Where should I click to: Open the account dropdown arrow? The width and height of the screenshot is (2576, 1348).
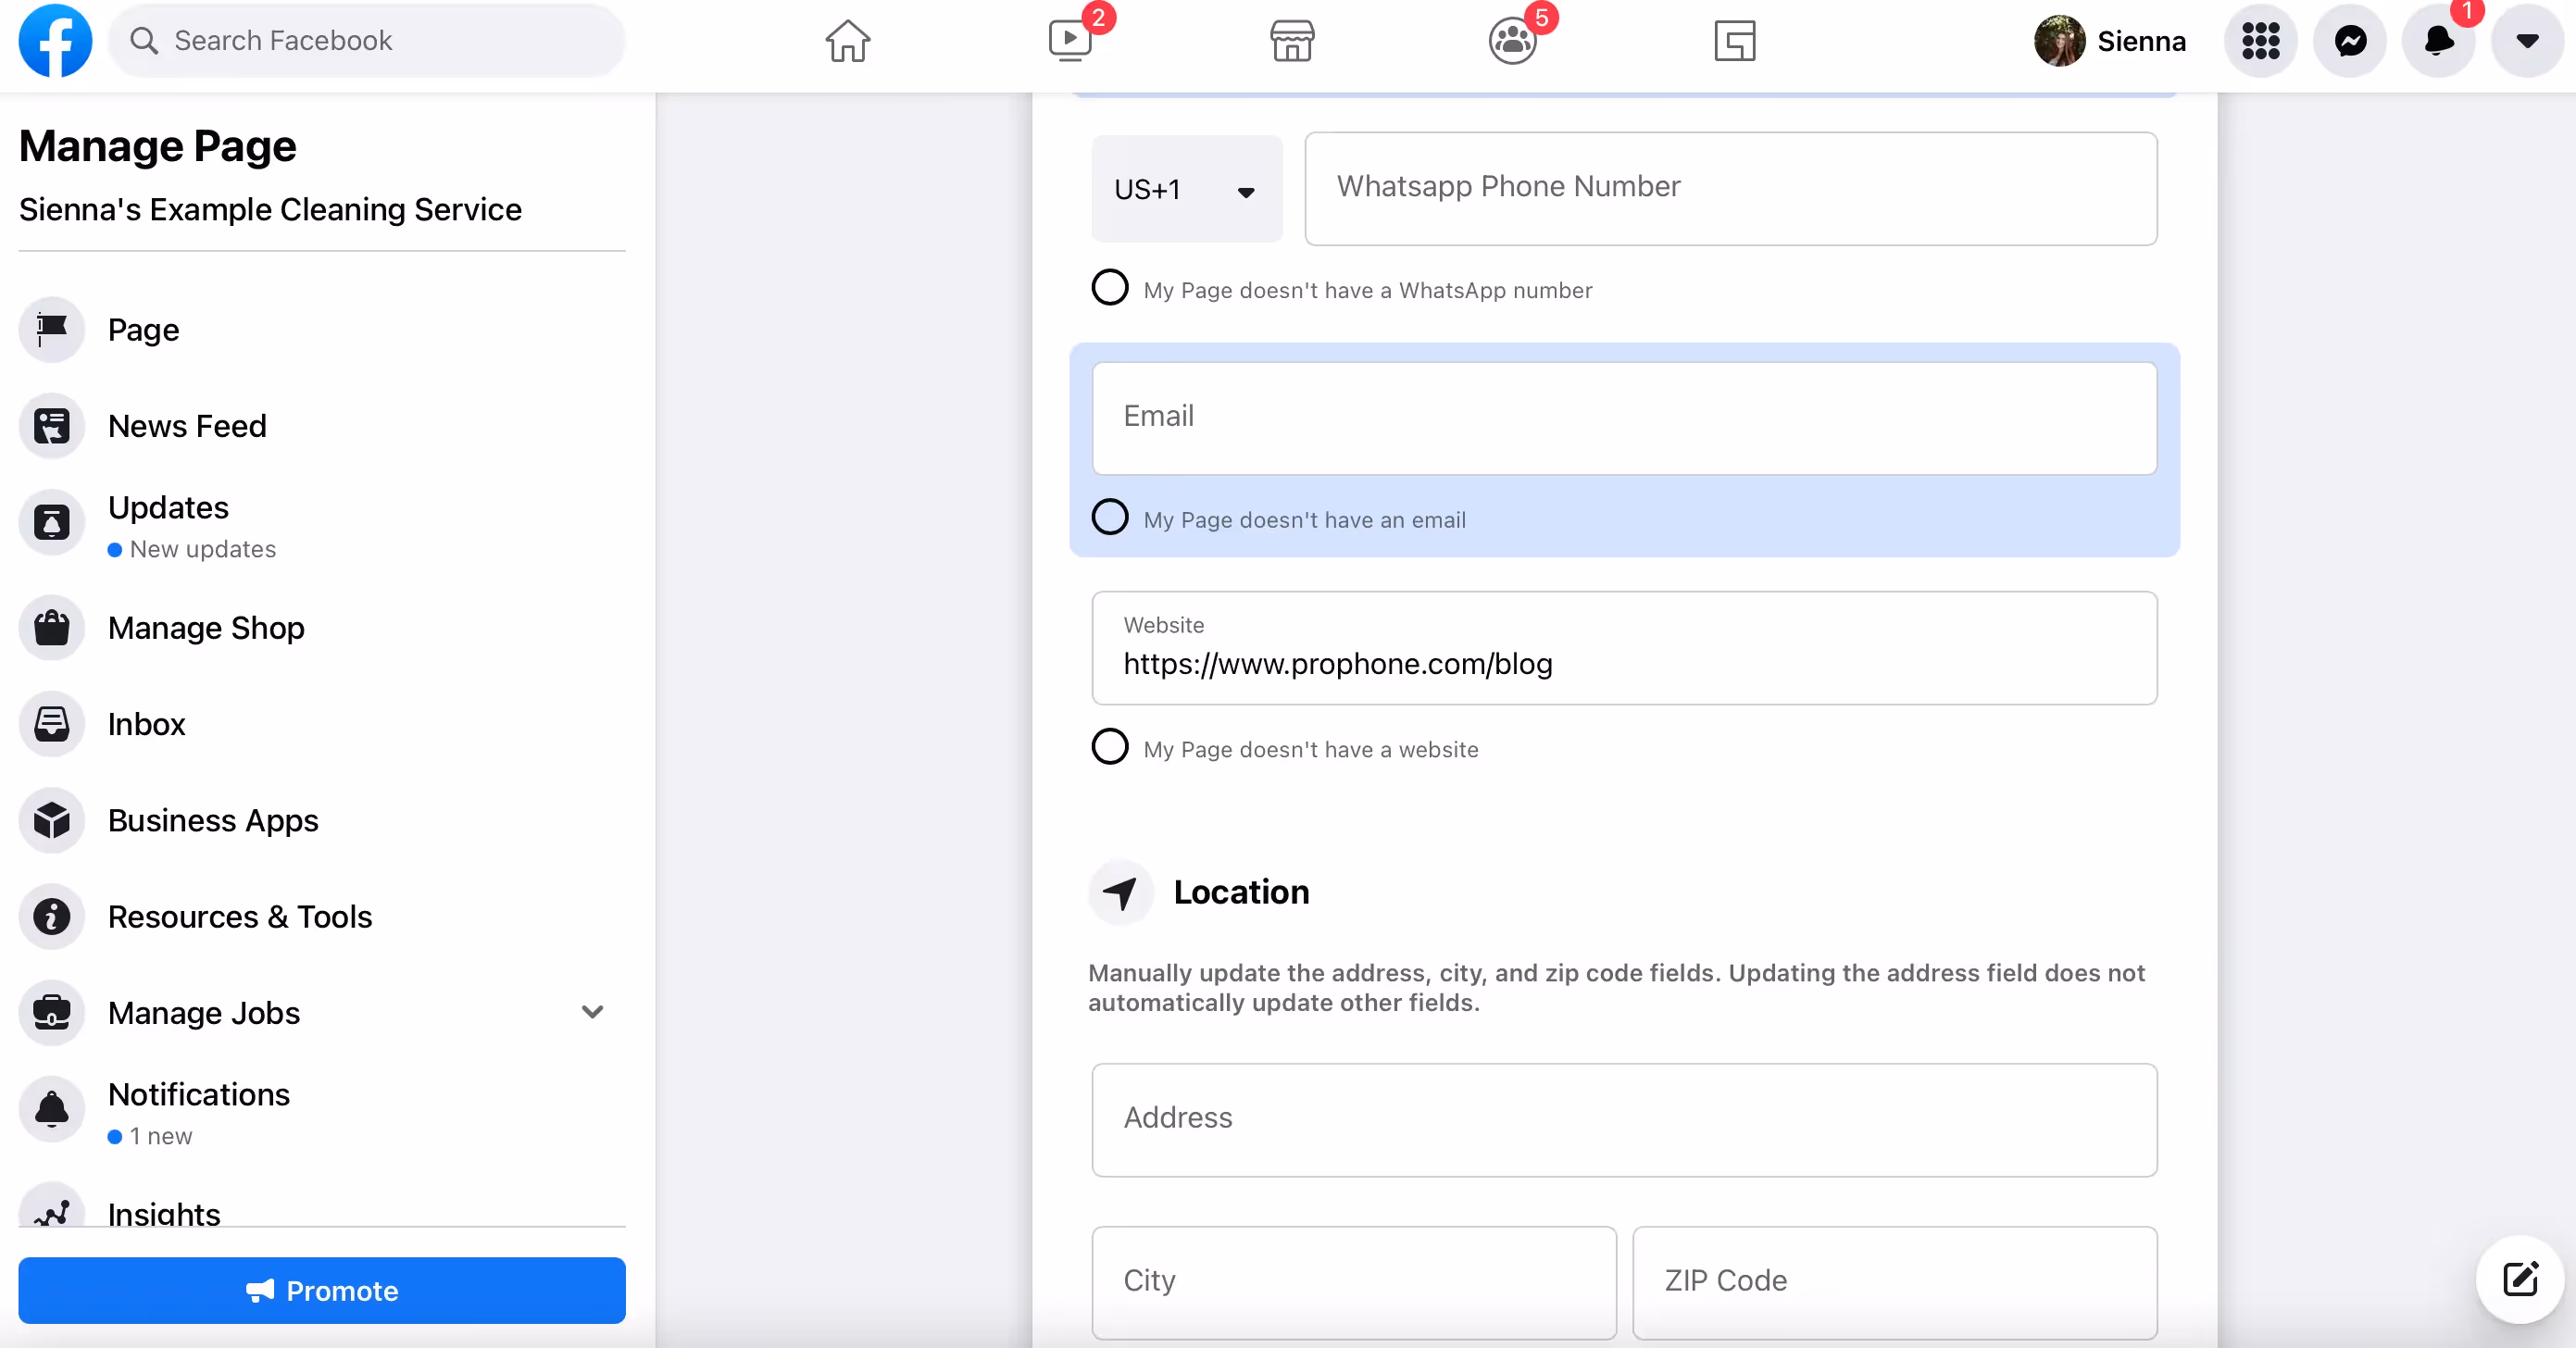point(2527,41)
